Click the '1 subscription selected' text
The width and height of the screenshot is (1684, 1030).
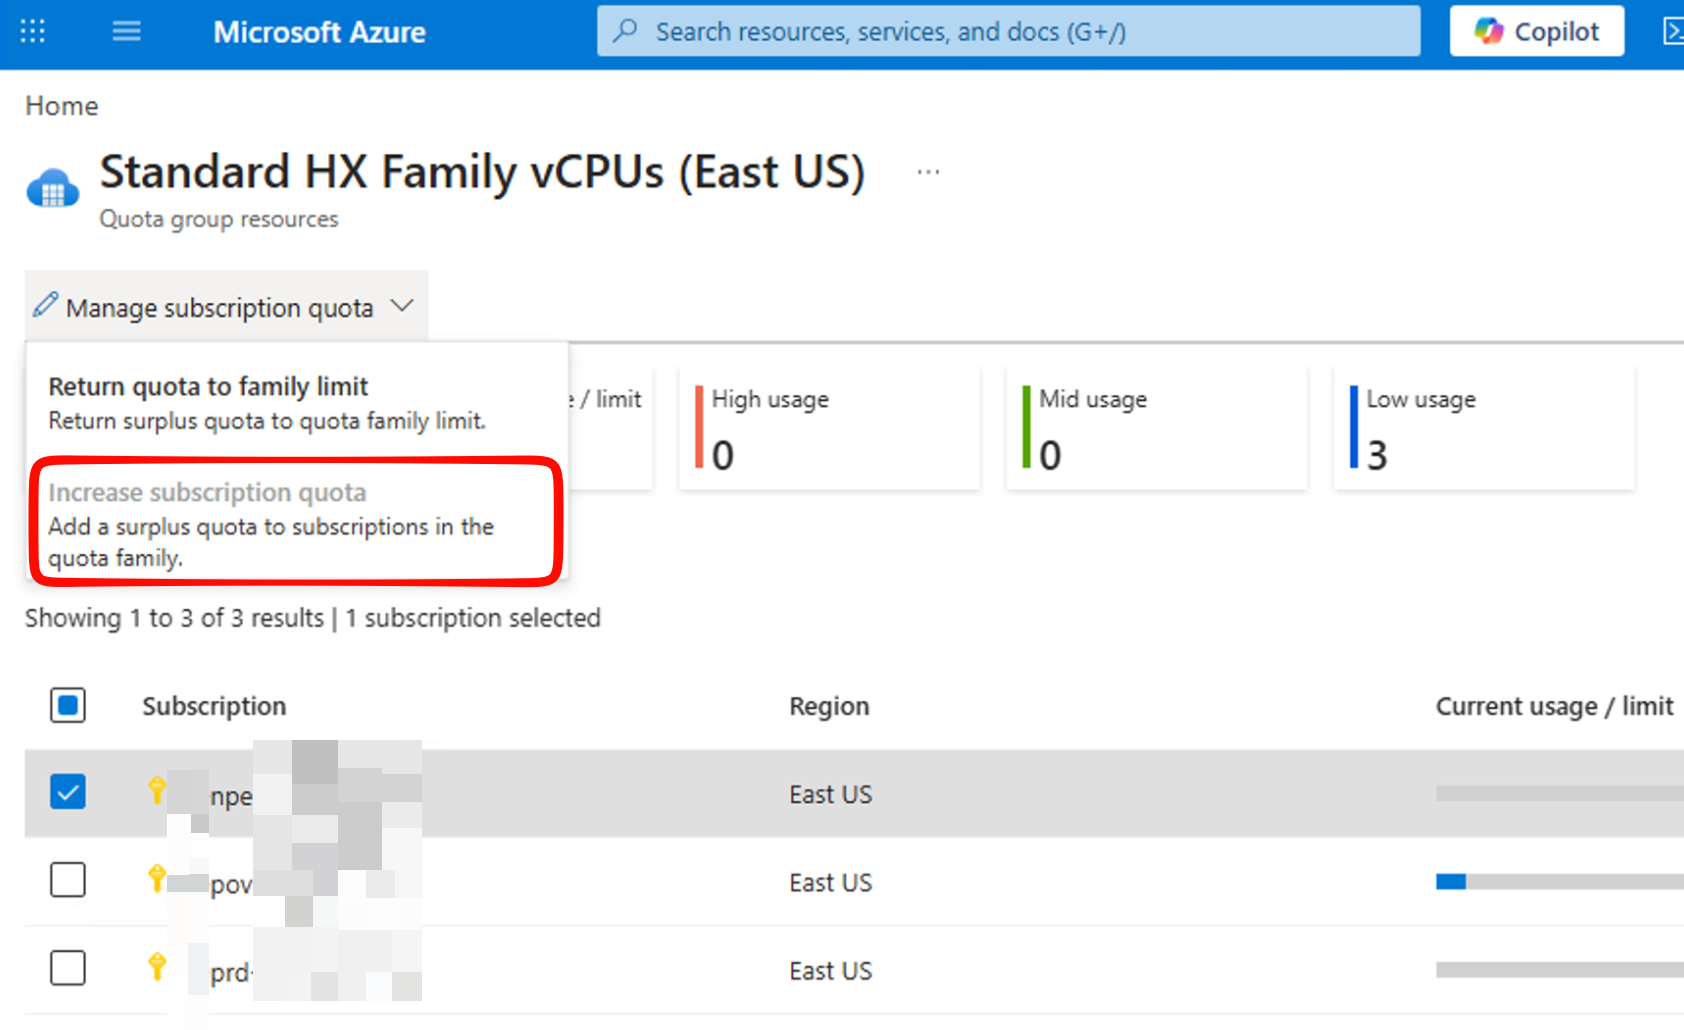click(473, 618)
